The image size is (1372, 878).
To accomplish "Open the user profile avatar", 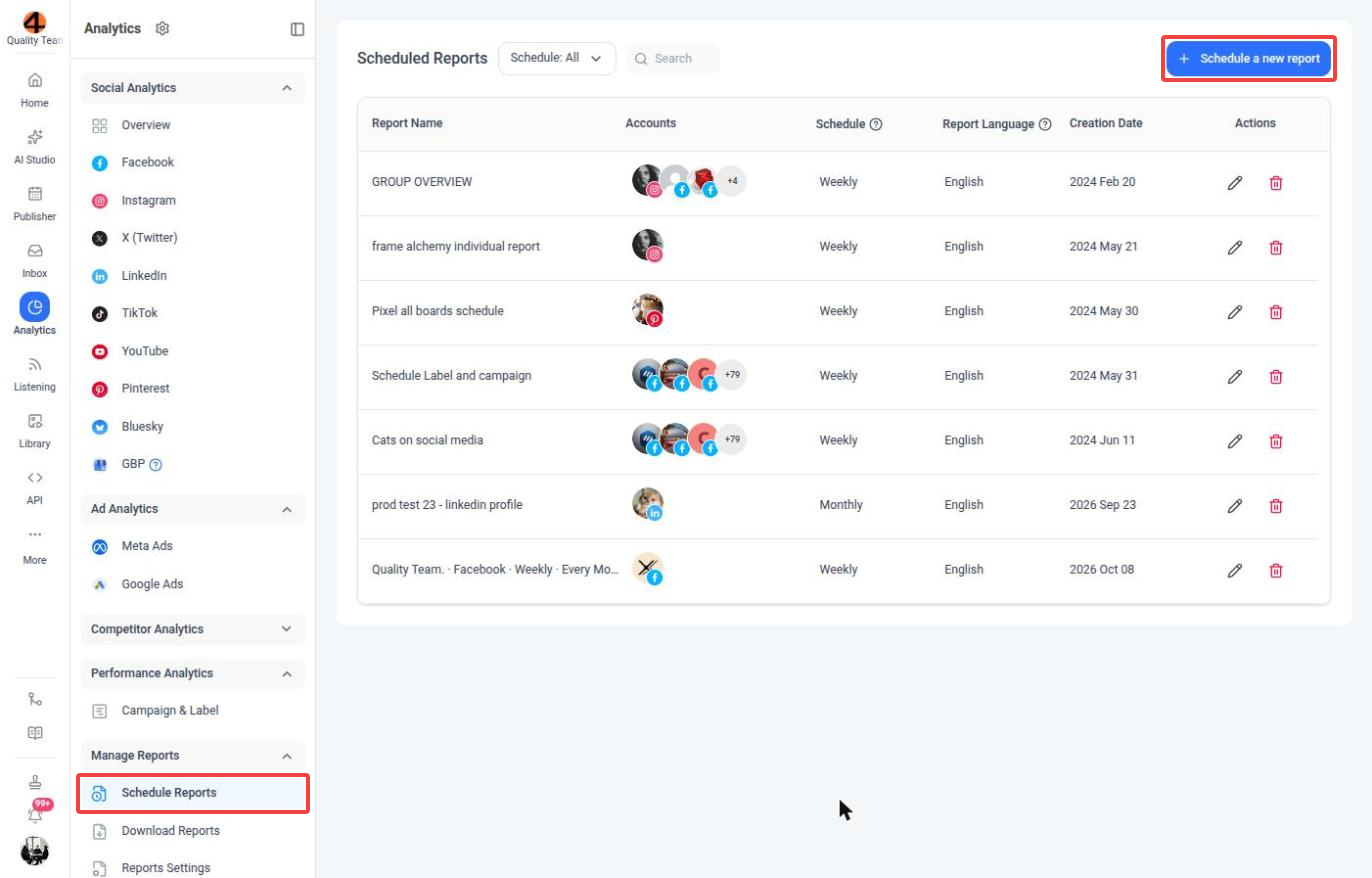I will point(35,851).
